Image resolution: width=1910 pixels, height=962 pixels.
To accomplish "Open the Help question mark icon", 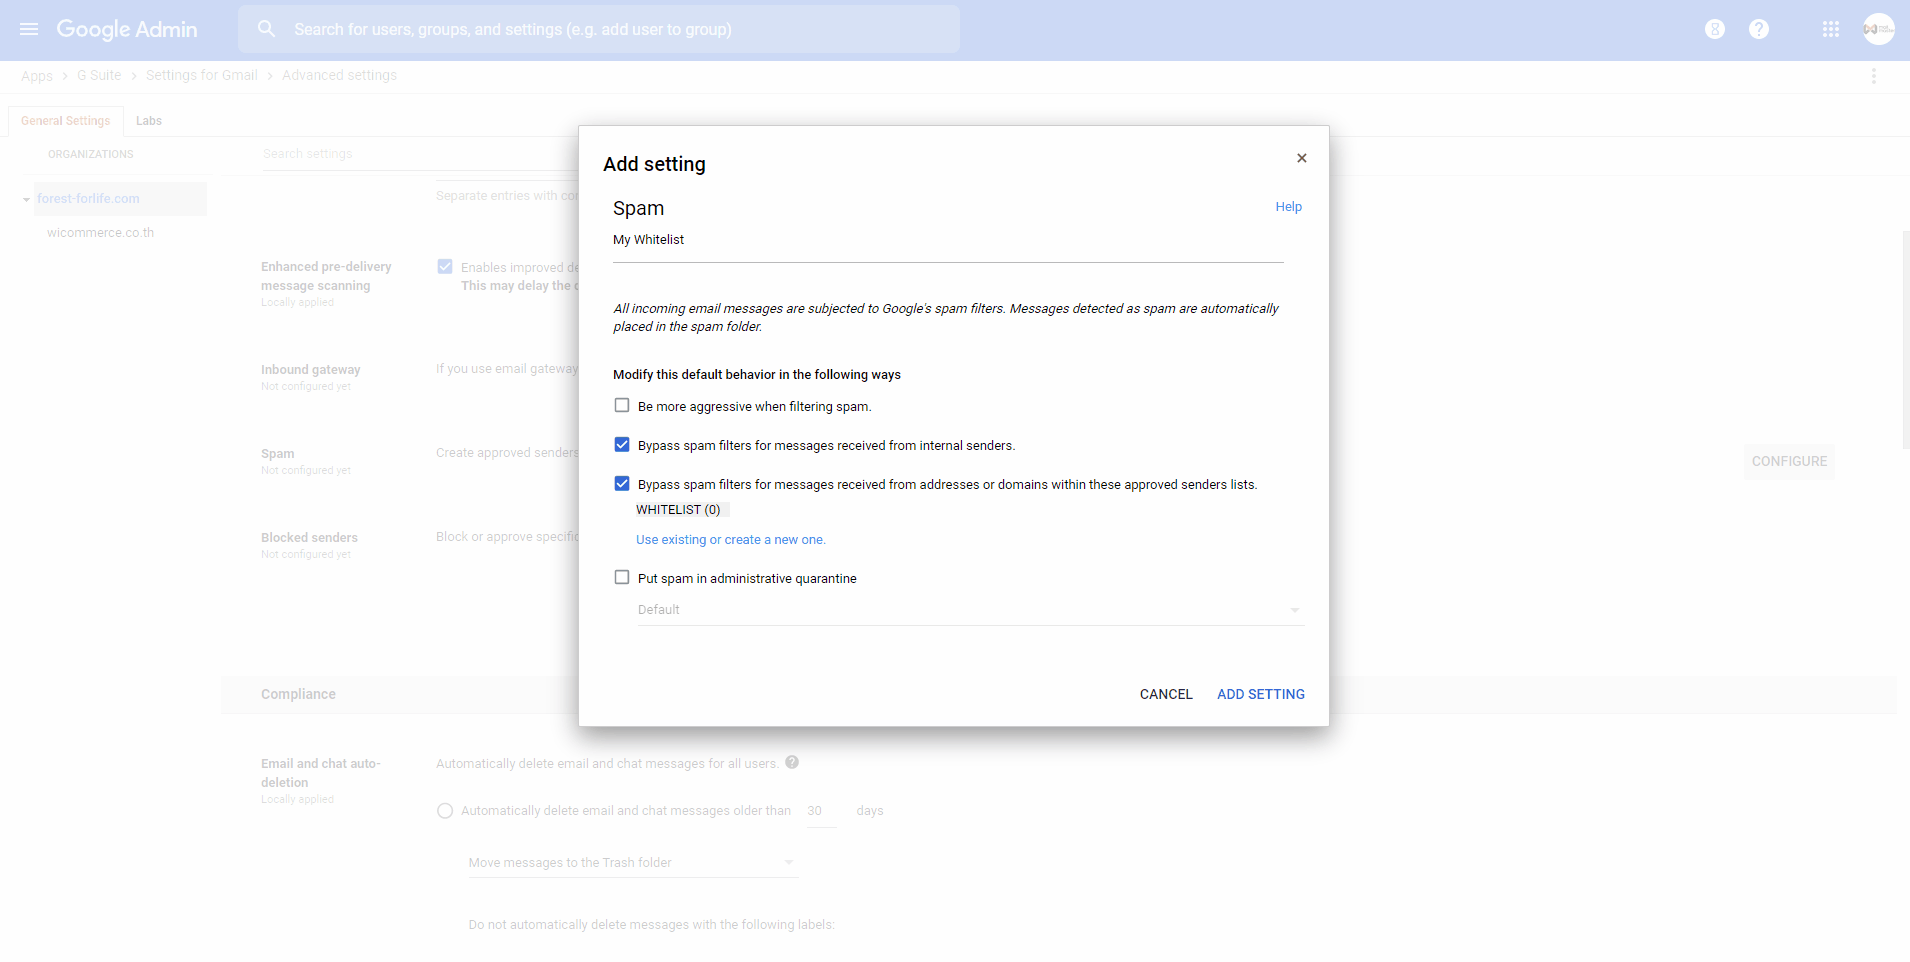I will pos(1759,29).
